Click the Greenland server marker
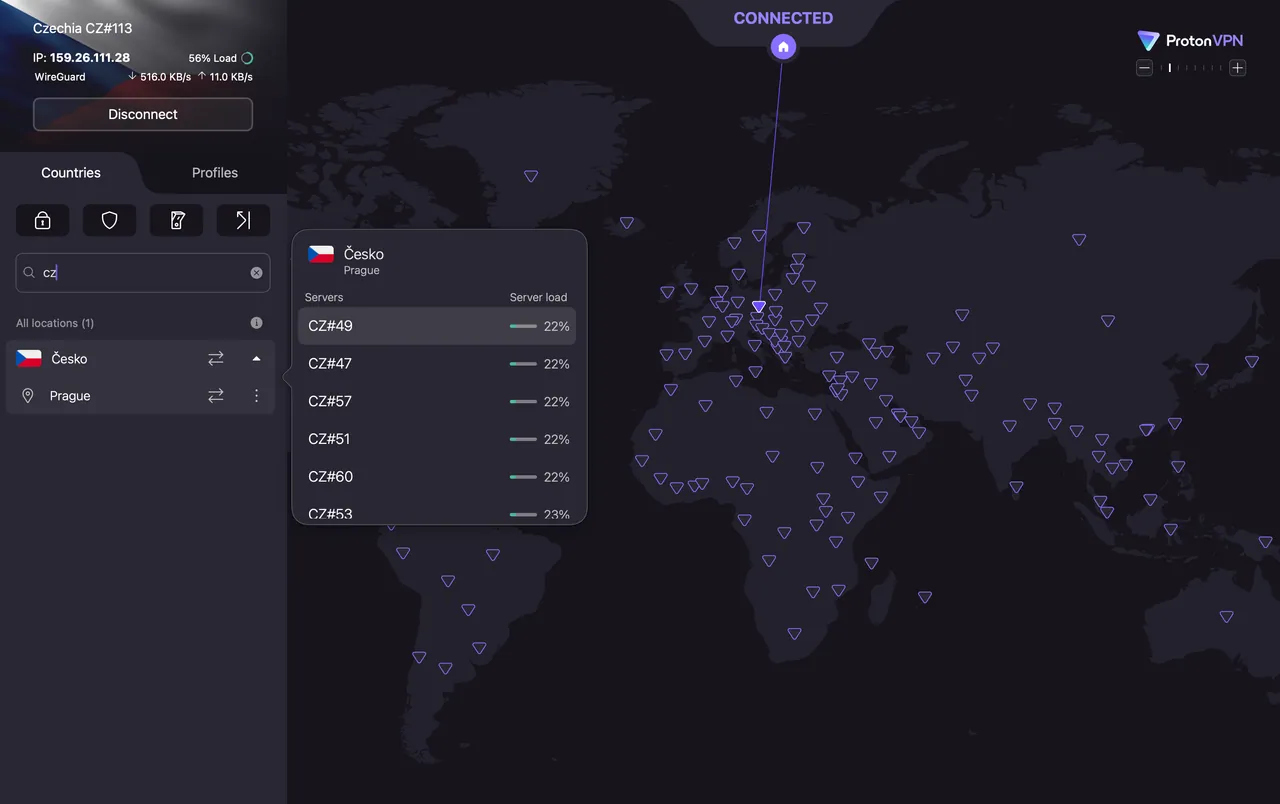The image size is (1280, 804). point(531,176)
